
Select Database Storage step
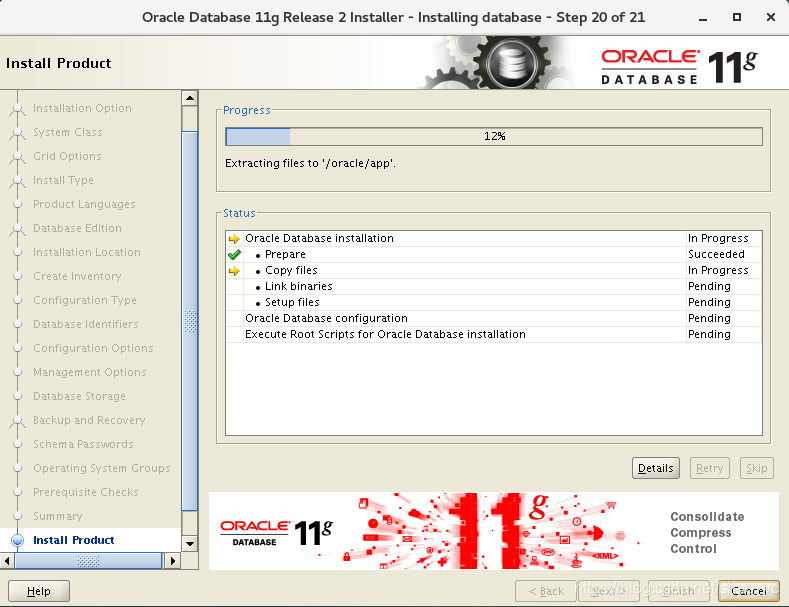pos(79,396)
